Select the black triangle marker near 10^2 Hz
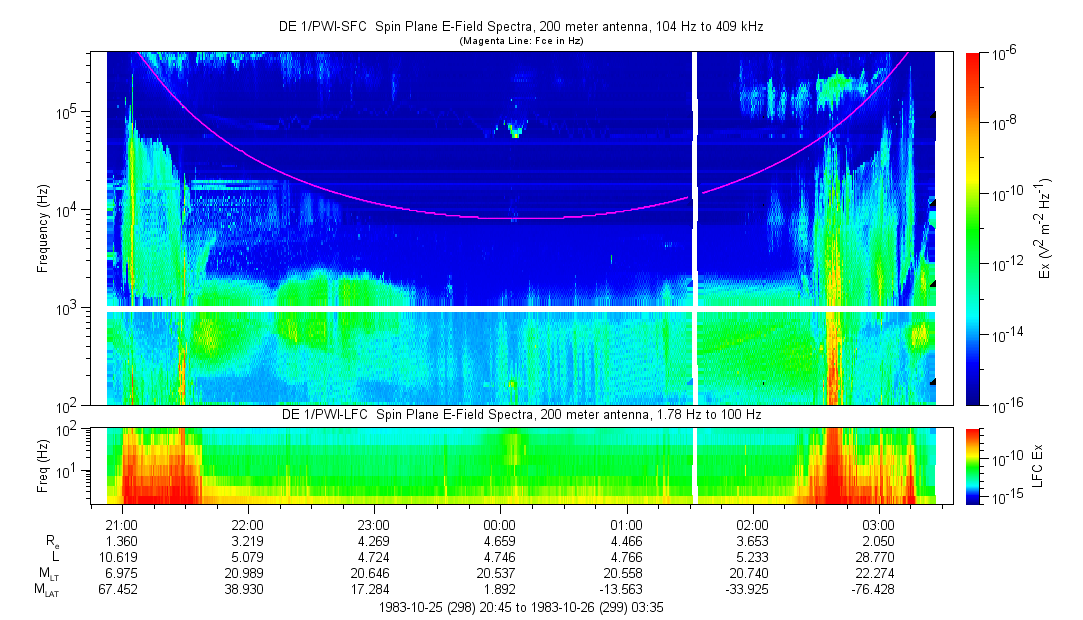 click(933, 381)
